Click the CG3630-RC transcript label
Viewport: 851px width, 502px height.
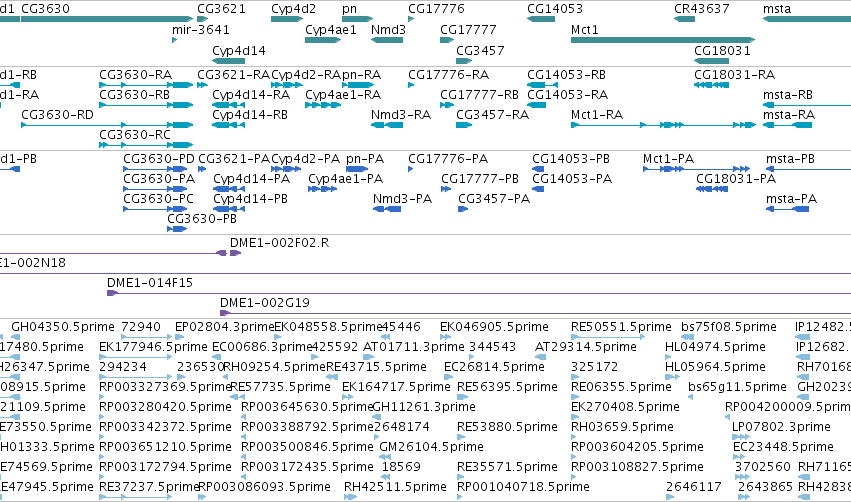[x=135, y=135]
